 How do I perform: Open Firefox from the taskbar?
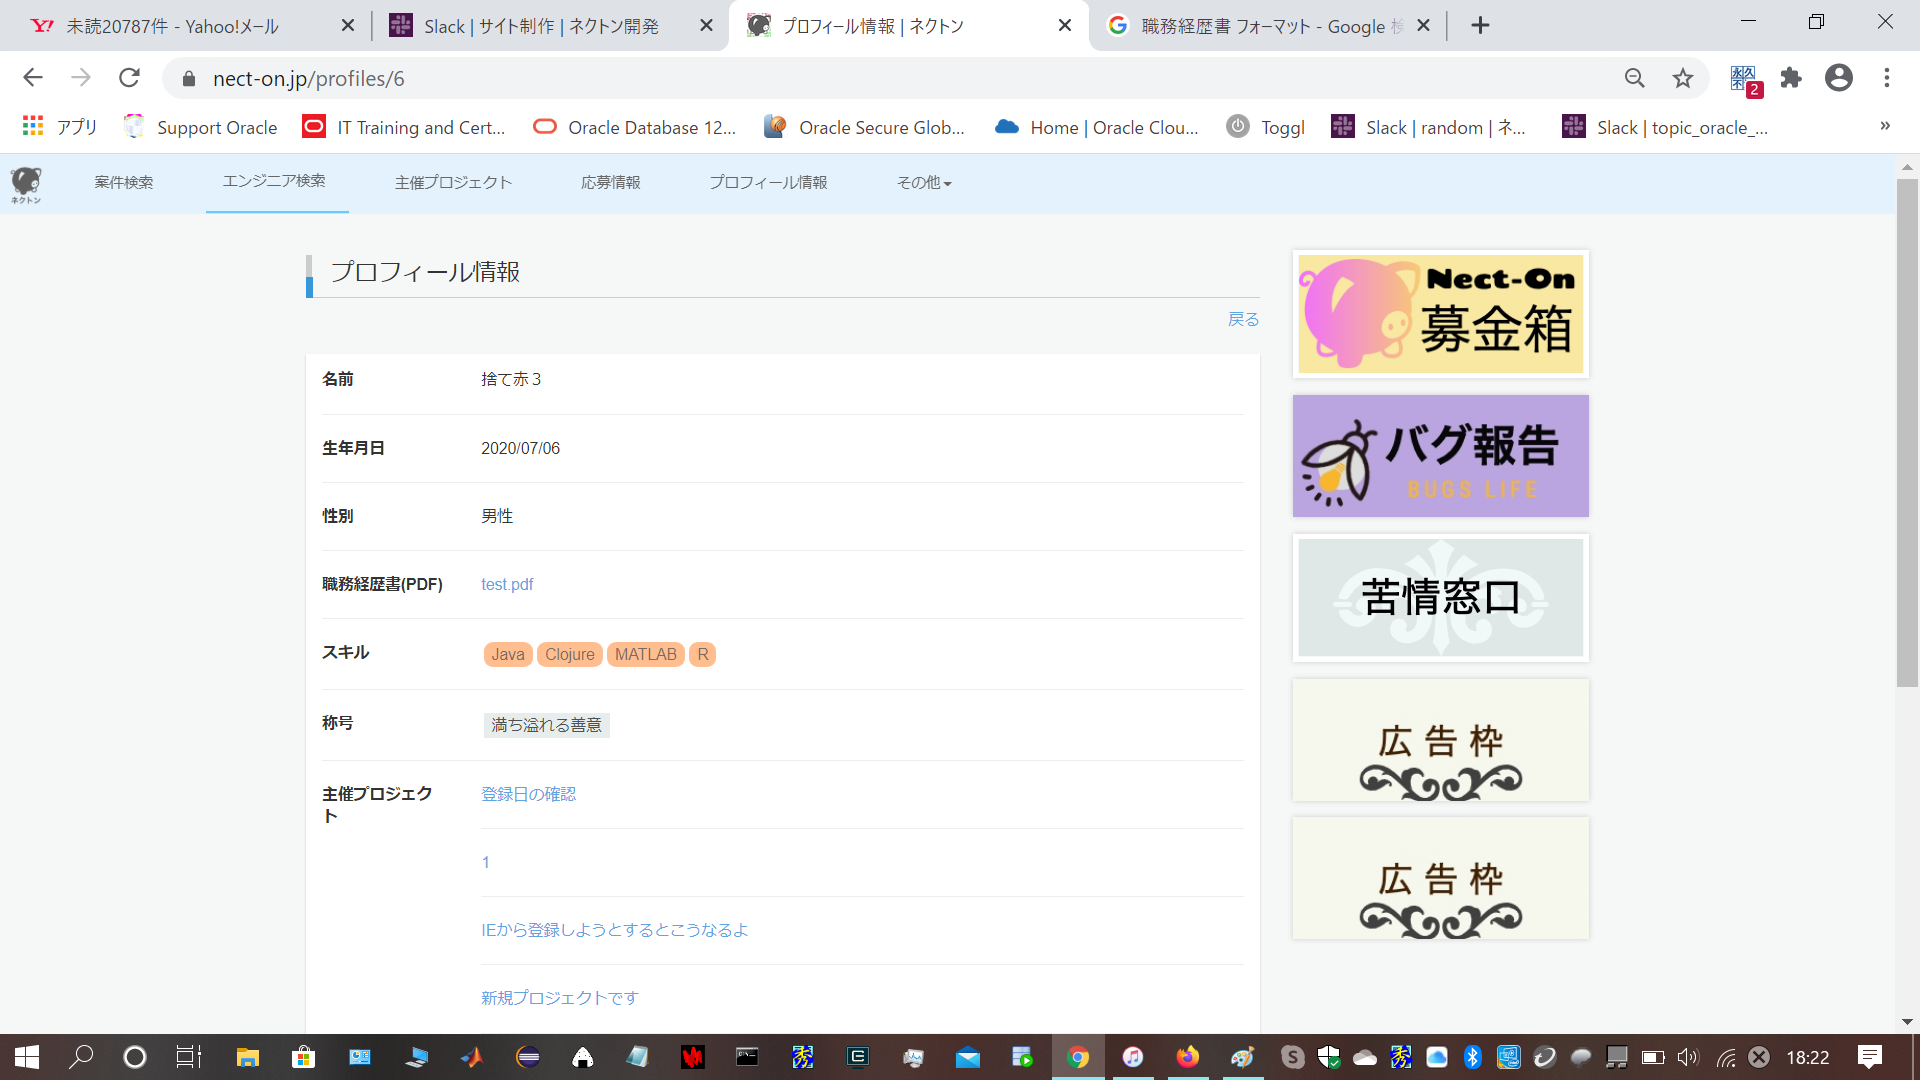1187,1057
